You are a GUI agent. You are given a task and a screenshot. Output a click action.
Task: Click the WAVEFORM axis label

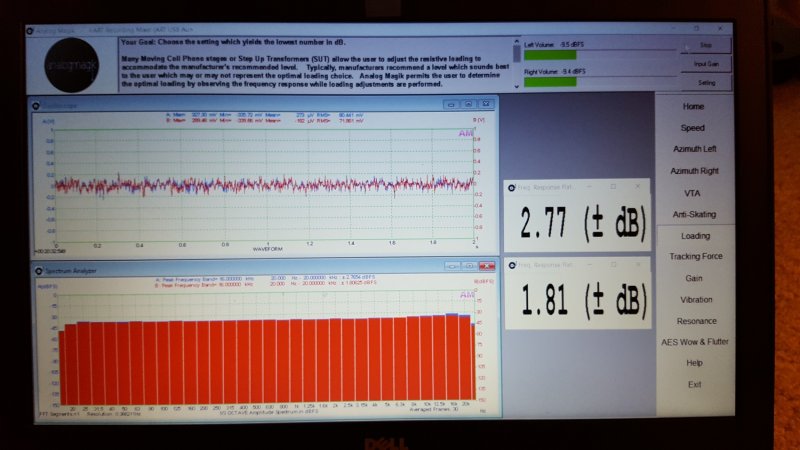[x=267, y=249]
